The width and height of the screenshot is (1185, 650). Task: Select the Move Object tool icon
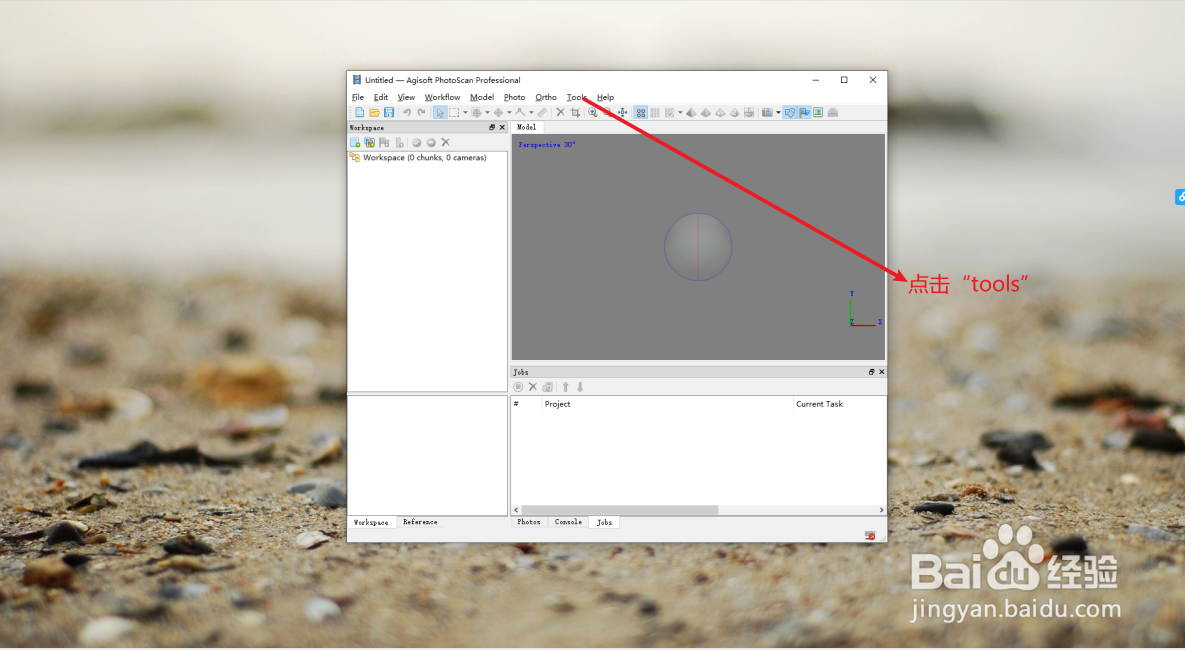point(498,112)
